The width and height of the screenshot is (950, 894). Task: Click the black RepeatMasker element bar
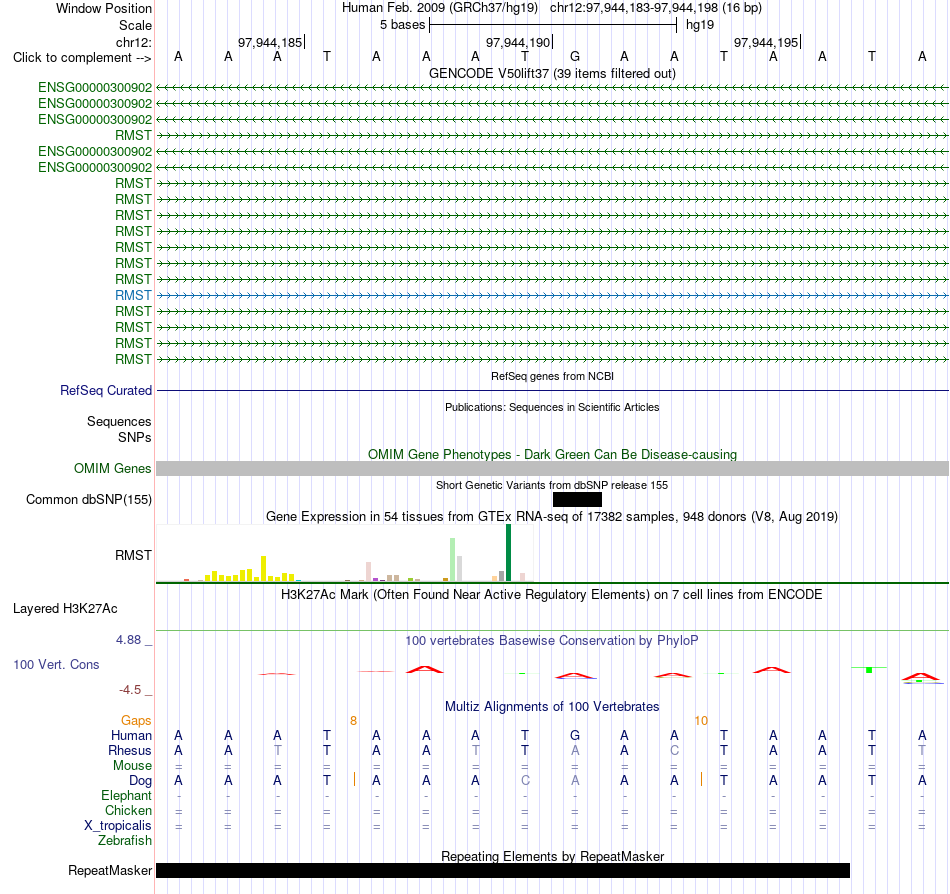click(503, 870)
